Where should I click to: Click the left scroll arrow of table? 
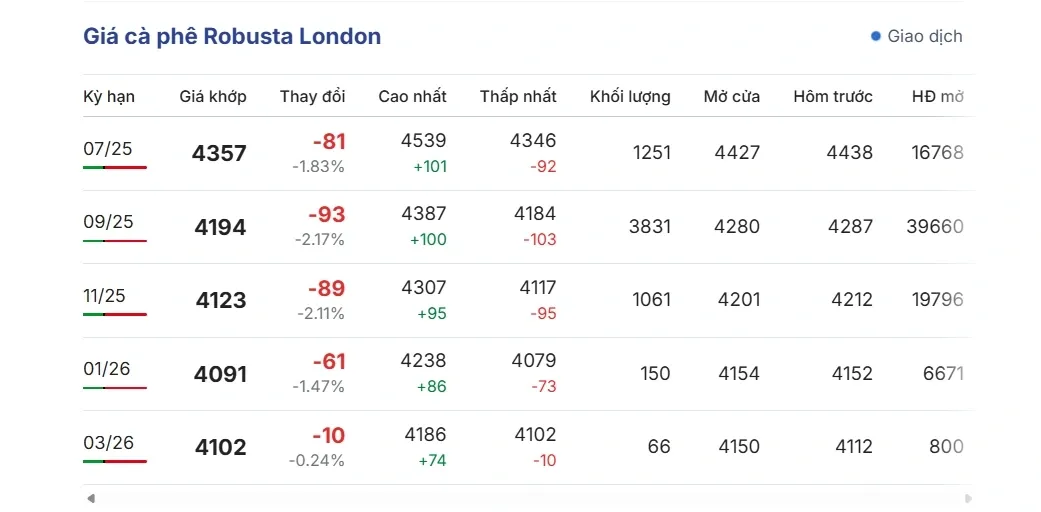91,498
